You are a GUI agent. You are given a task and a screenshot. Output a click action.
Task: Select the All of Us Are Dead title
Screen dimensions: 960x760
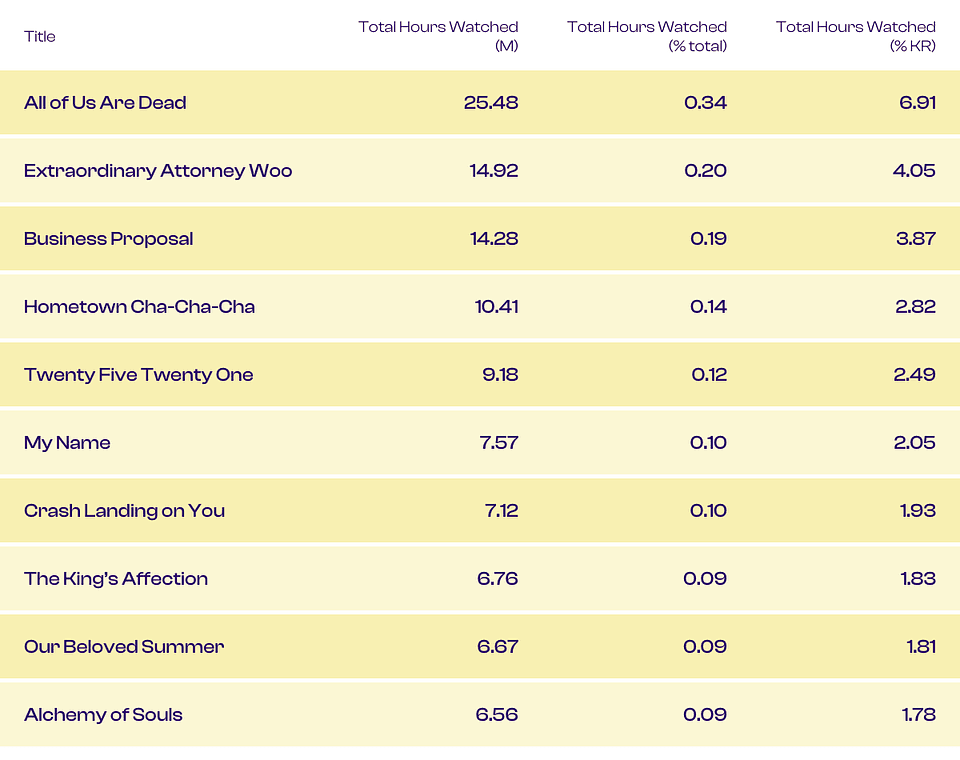point(105,102)
